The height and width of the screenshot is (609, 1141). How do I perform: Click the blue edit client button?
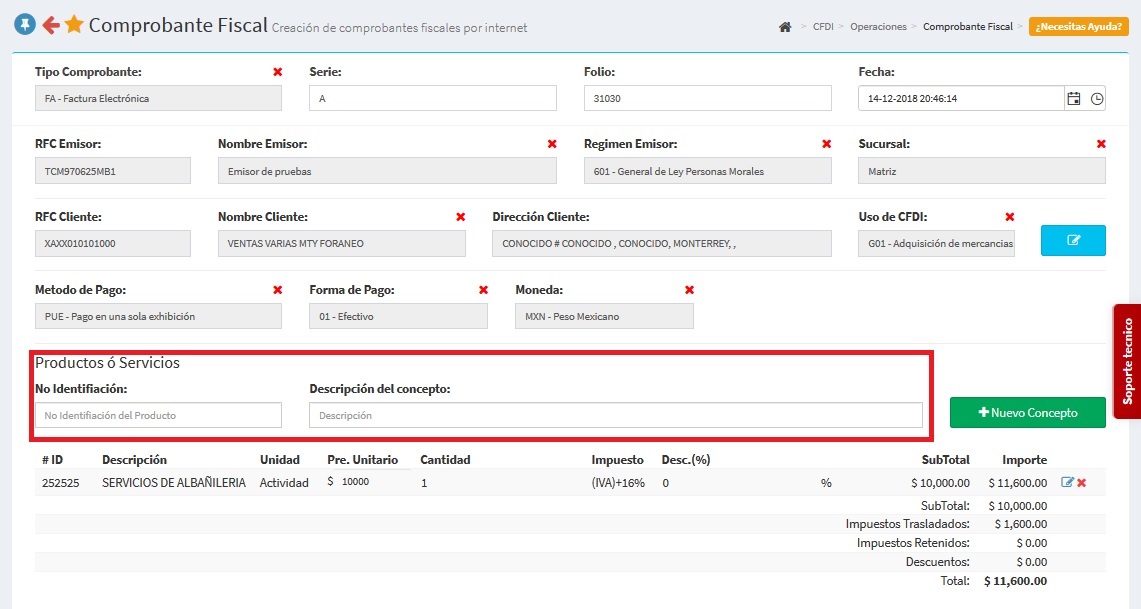(x=1073, y=241)
